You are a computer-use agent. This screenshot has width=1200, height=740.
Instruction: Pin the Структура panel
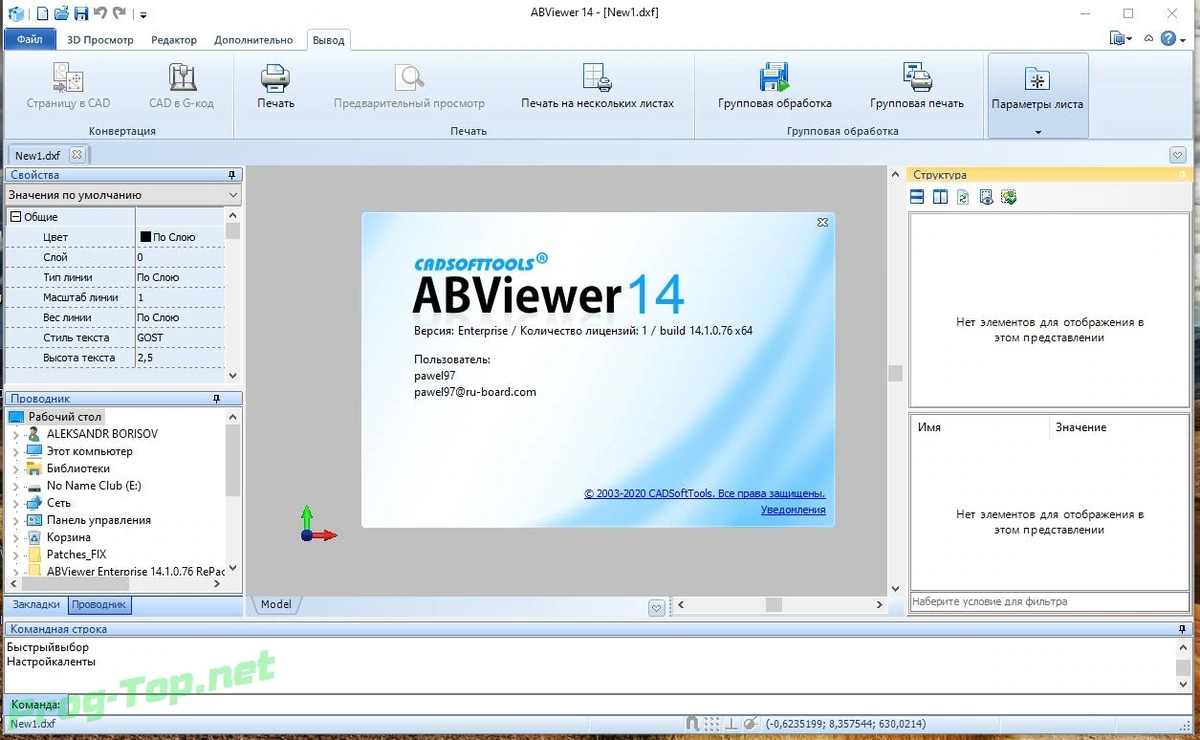pyautogui.click(x=1184, y=175)
